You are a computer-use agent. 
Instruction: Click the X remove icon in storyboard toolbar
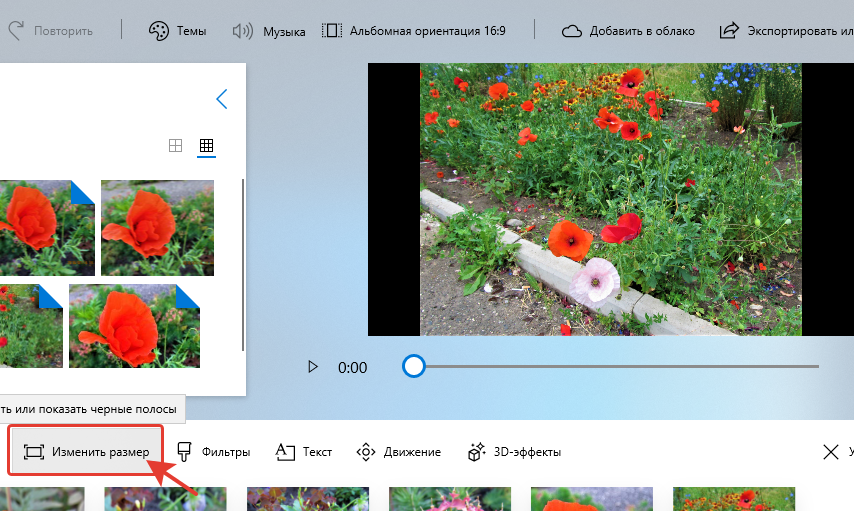830,452
